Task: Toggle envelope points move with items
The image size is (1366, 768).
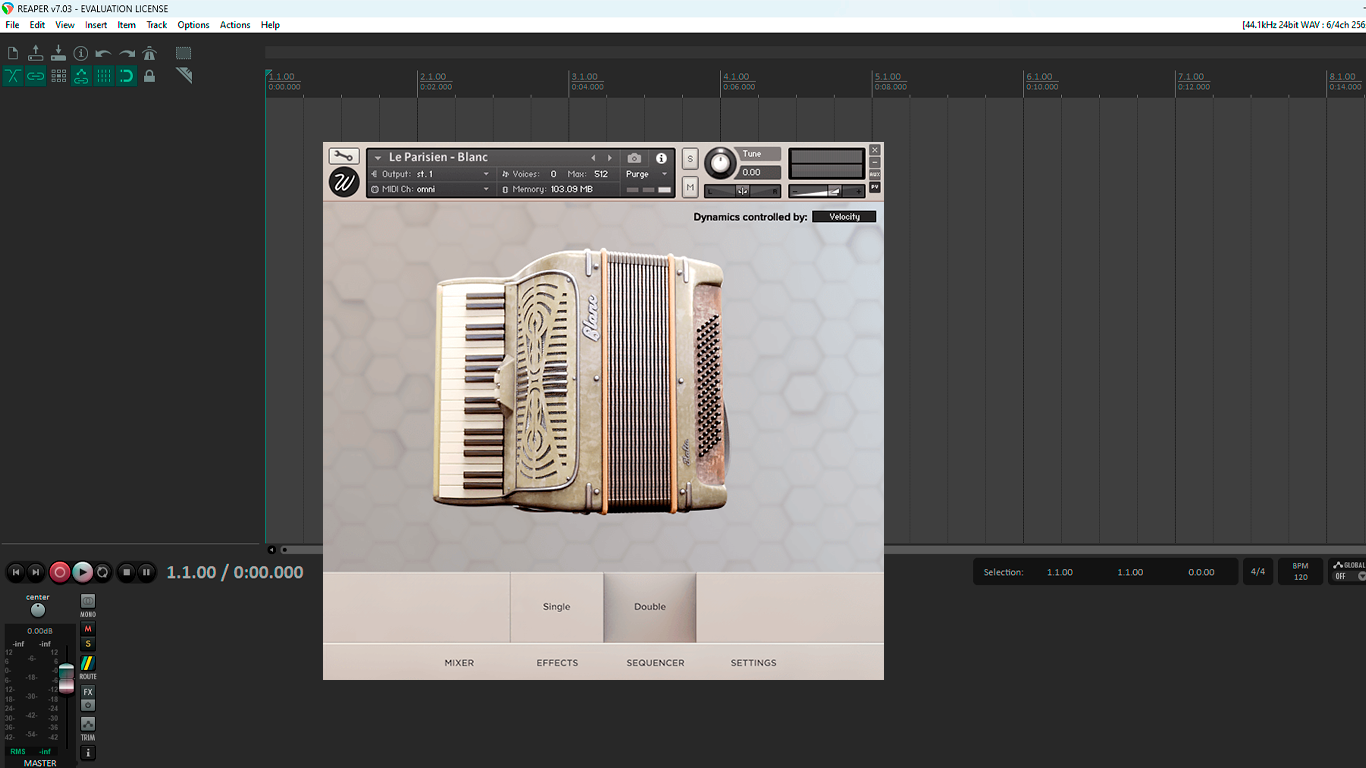Action: point(81,76)
